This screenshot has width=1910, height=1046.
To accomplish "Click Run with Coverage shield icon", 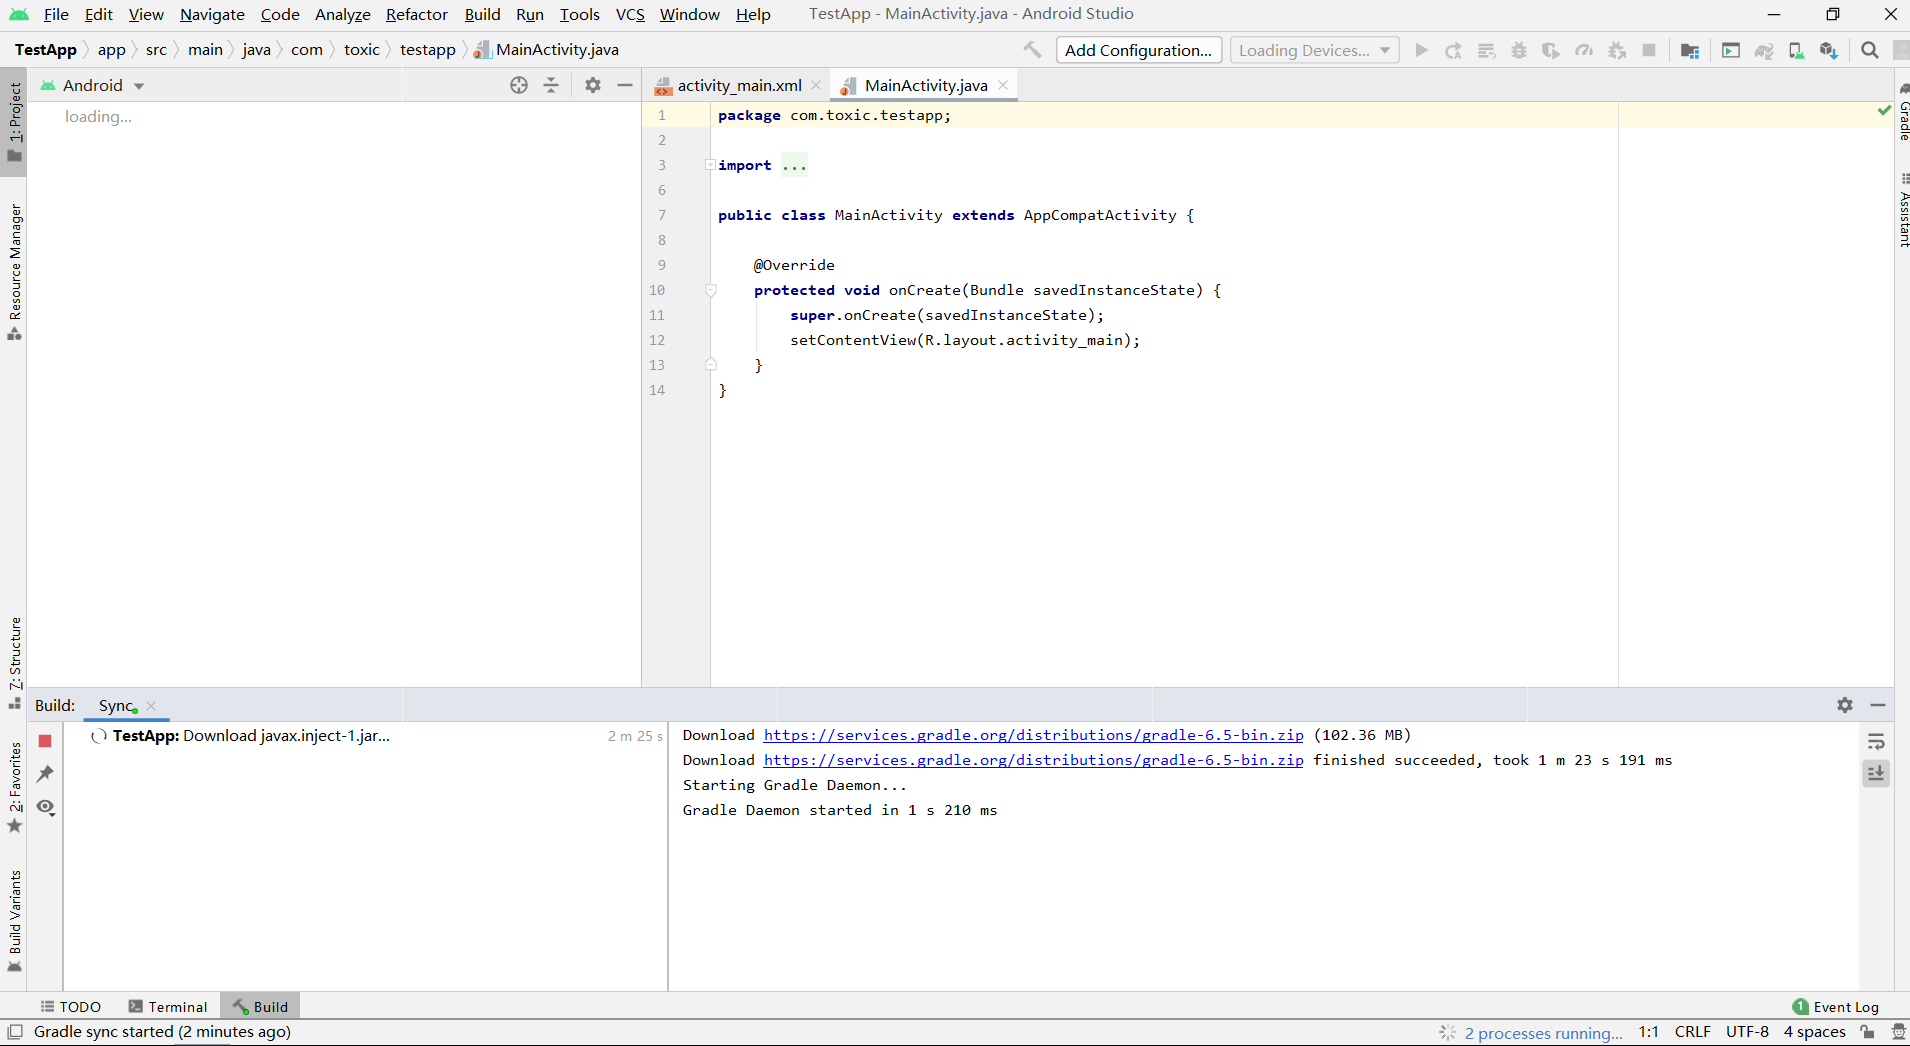I will coord(1551,50).
